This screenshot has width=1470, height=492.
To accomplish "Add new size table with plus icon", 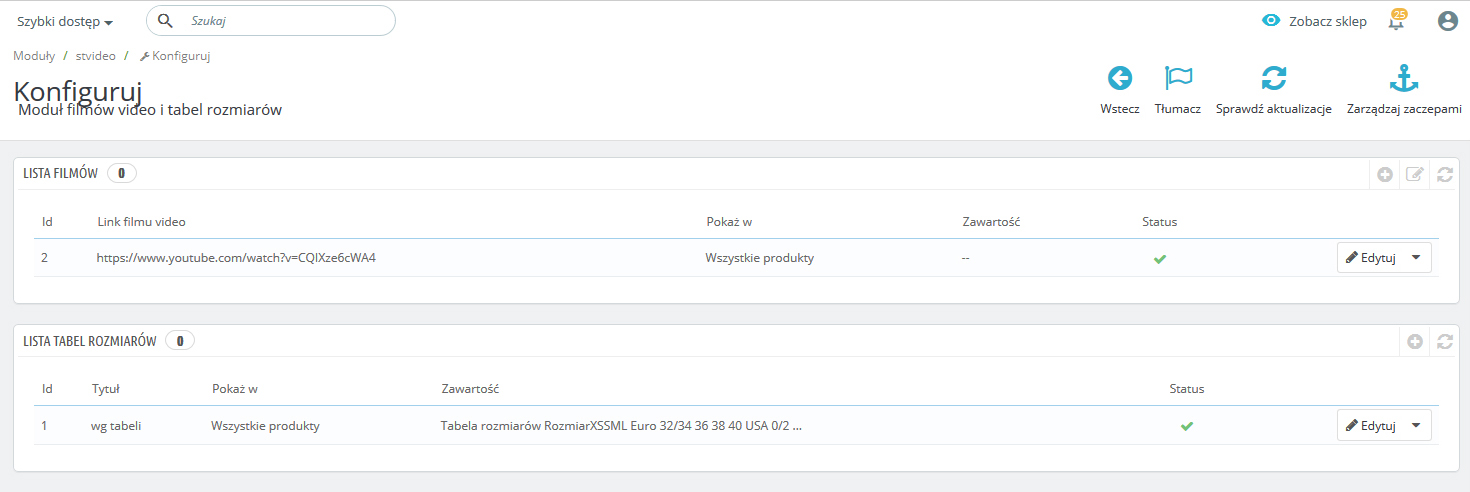I will pos(1414,341).
